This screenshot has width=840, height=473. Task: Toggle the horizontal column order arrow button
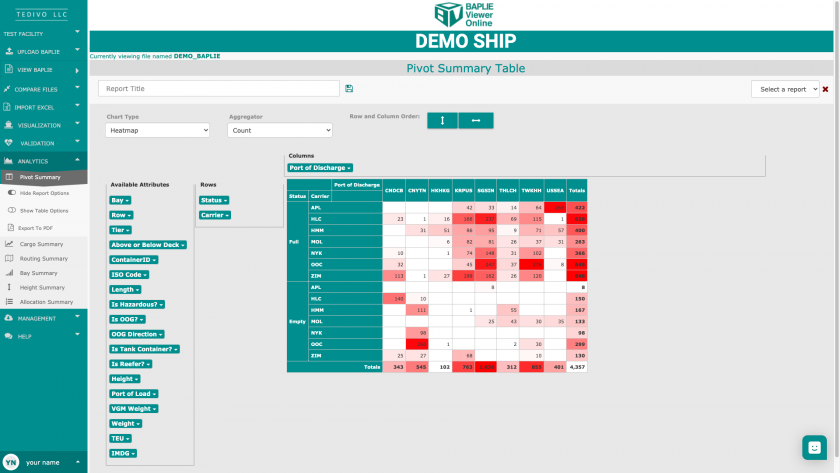(x=476, y=120)
